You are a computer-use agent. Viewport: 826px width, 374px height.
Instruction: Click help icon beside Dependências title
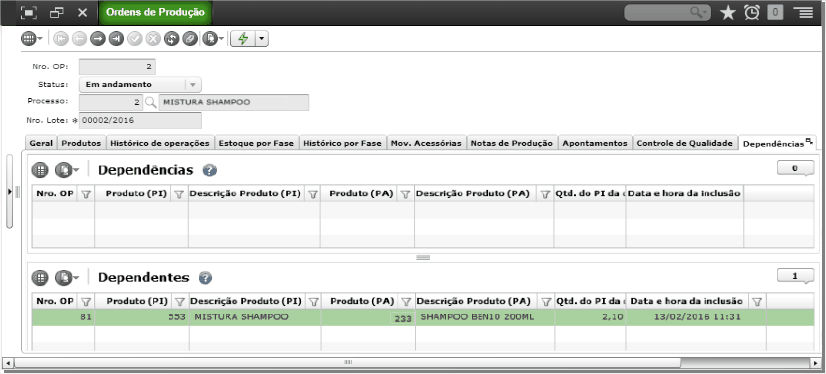point(210,170)
